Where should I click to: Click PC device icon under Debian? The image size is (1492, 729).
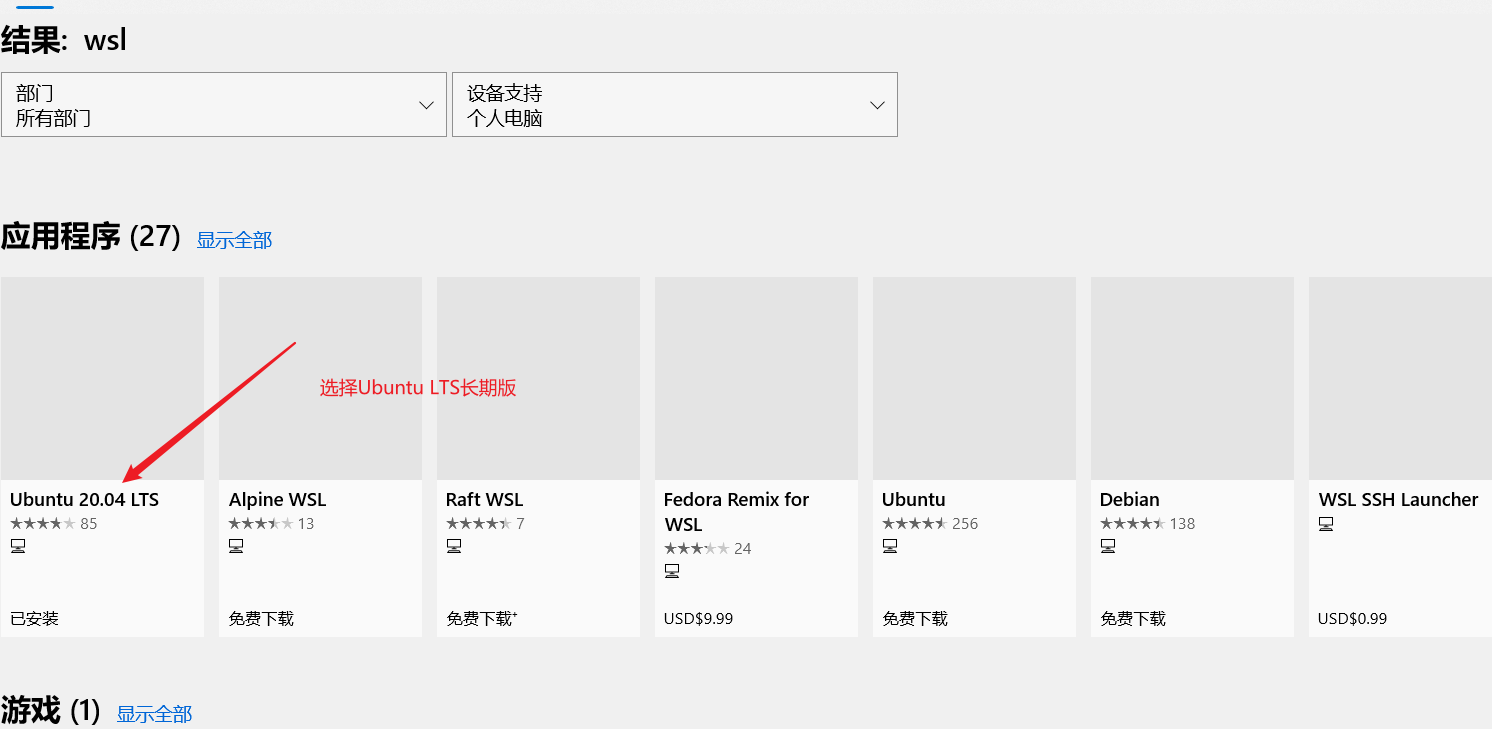tap(1108, 546)
